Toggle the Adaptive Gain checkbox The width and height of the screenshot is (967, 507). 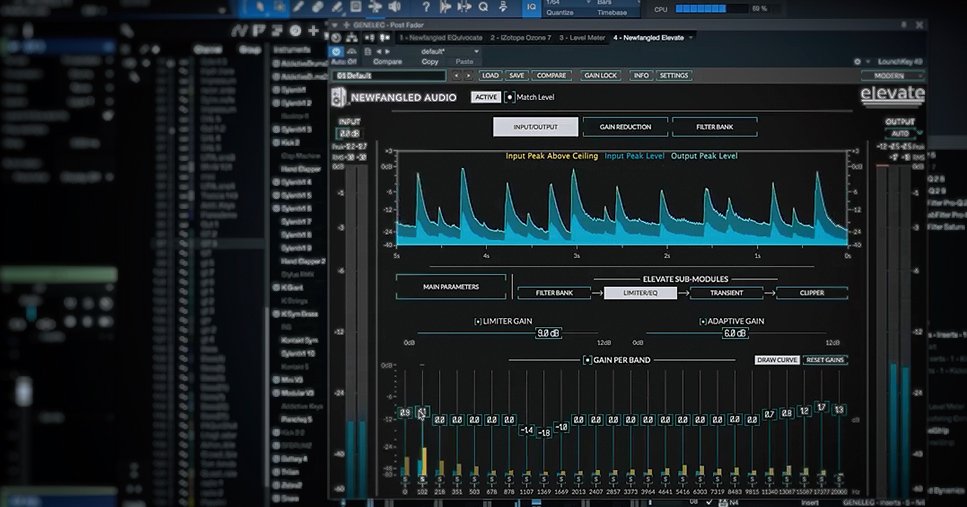click(x=703, y=322)
